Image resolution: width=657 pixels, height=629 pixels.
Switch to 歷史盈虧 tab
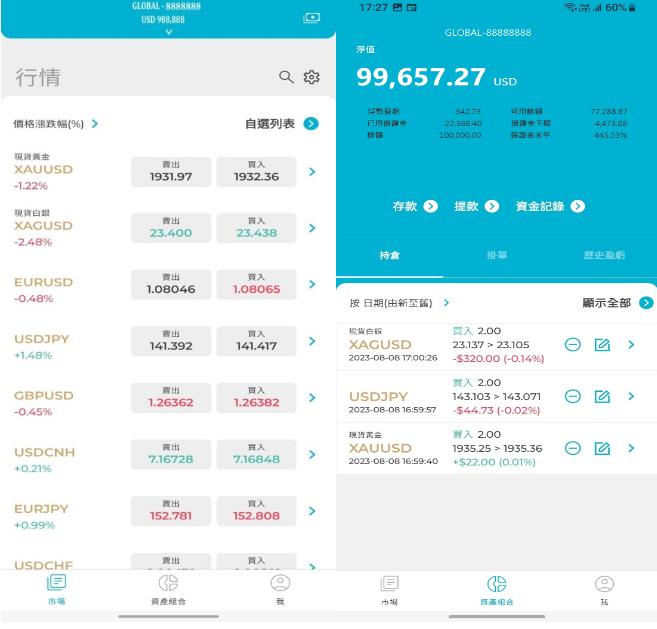603,255
